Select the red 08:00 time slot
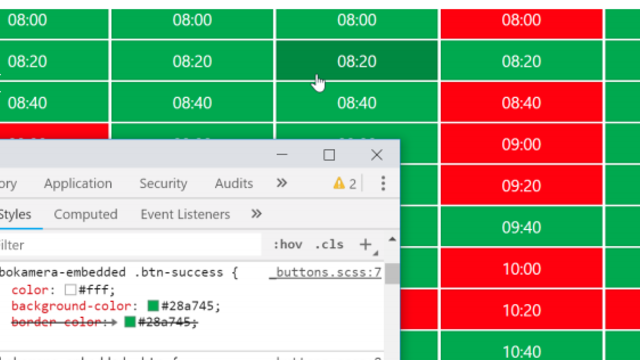Image resolution: width=640 pixels, height=360 pixels. [522, 24]
